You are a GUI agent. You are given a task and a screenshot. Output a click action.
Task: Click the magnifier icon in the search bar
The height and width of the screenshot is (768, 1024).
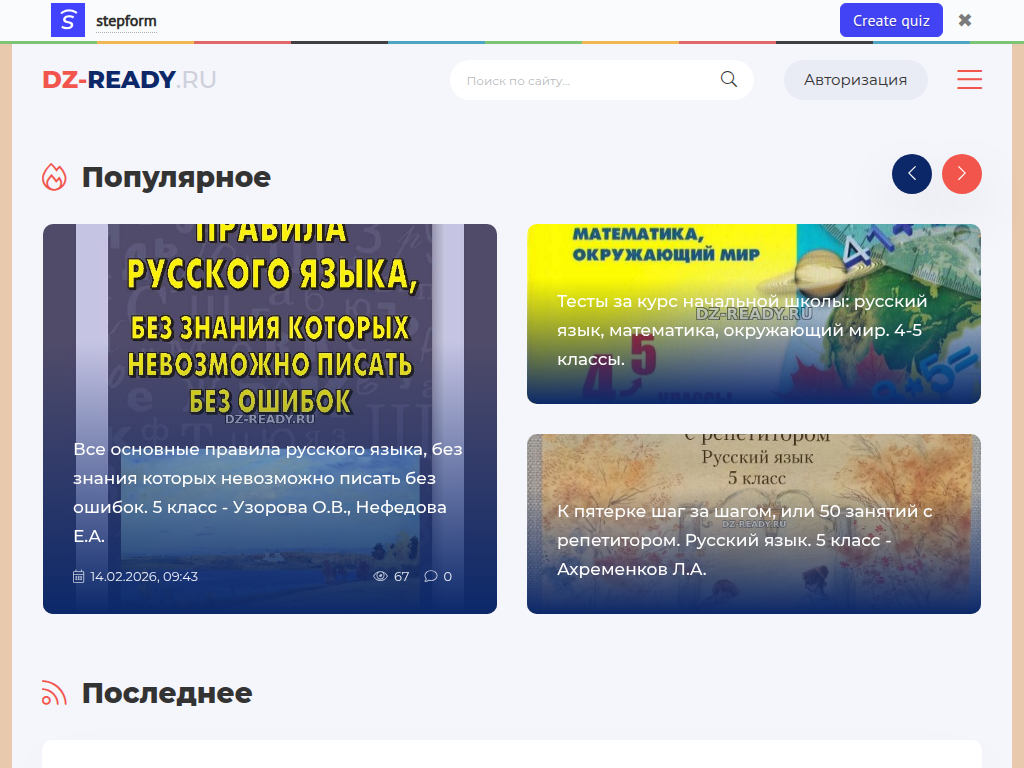[728, 79]
